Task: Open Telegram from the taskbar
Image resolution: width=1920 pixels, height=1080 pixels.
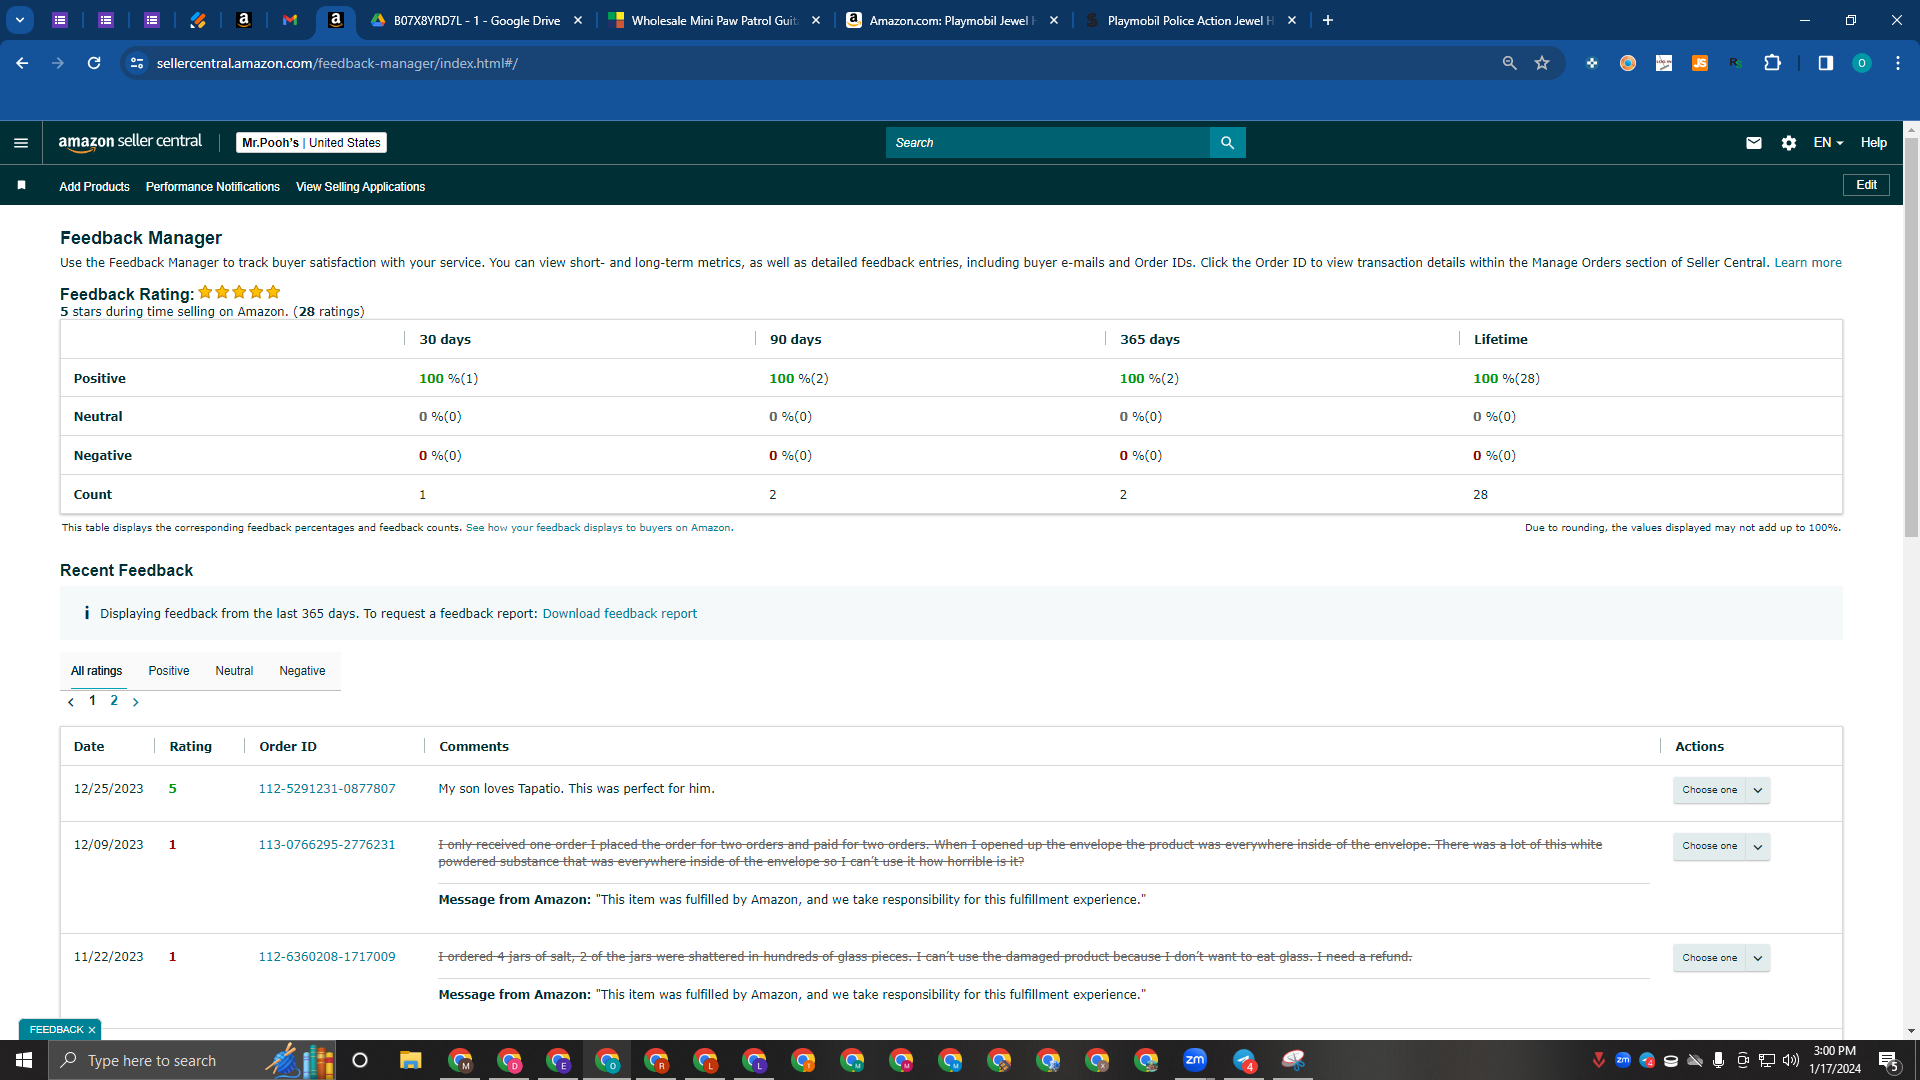Action: click(1244, 1060)
